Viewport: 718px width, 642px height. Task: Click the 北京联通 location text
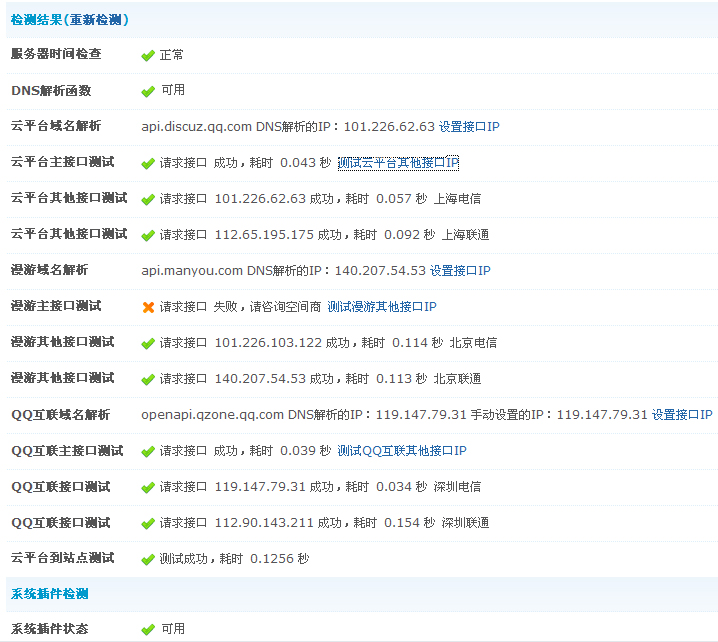click(x=457, y=379)
